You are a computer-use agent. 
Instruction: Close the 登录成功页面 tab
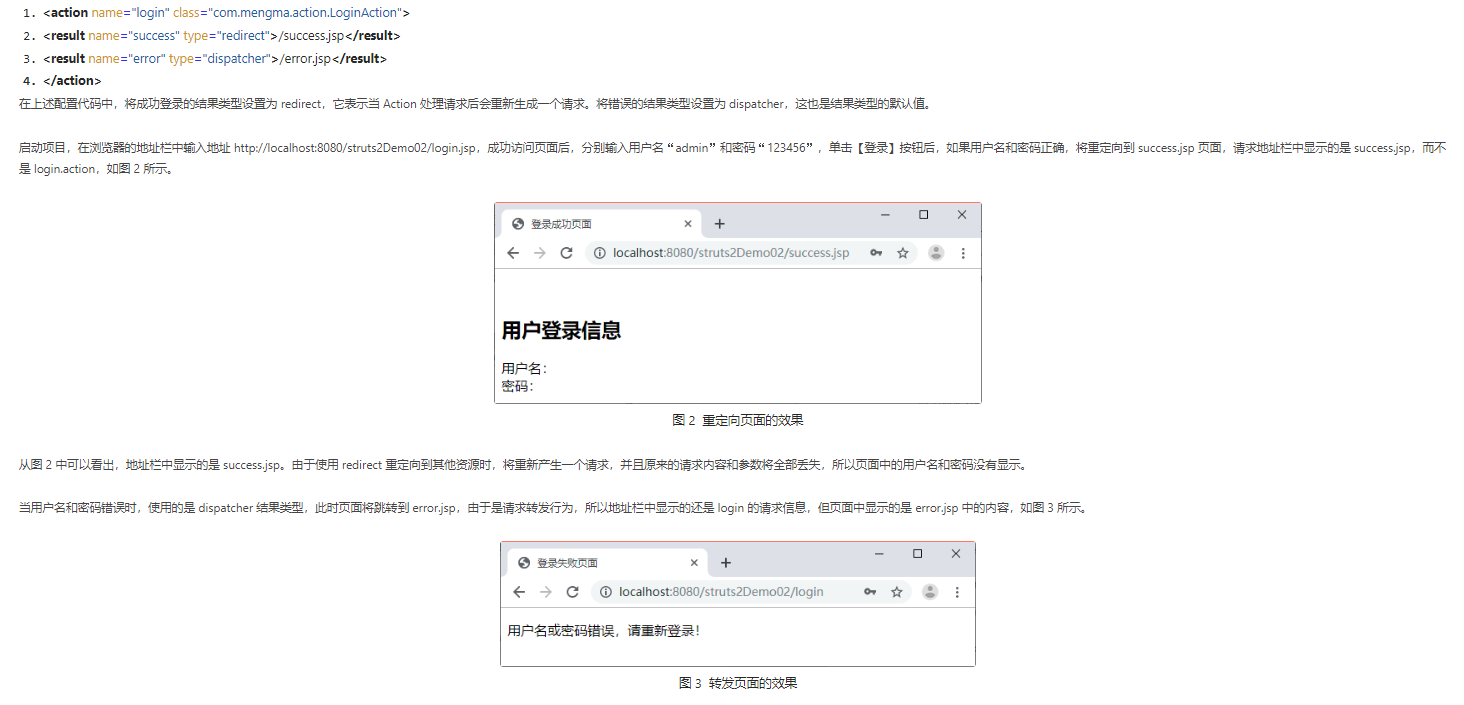point(688,224)
